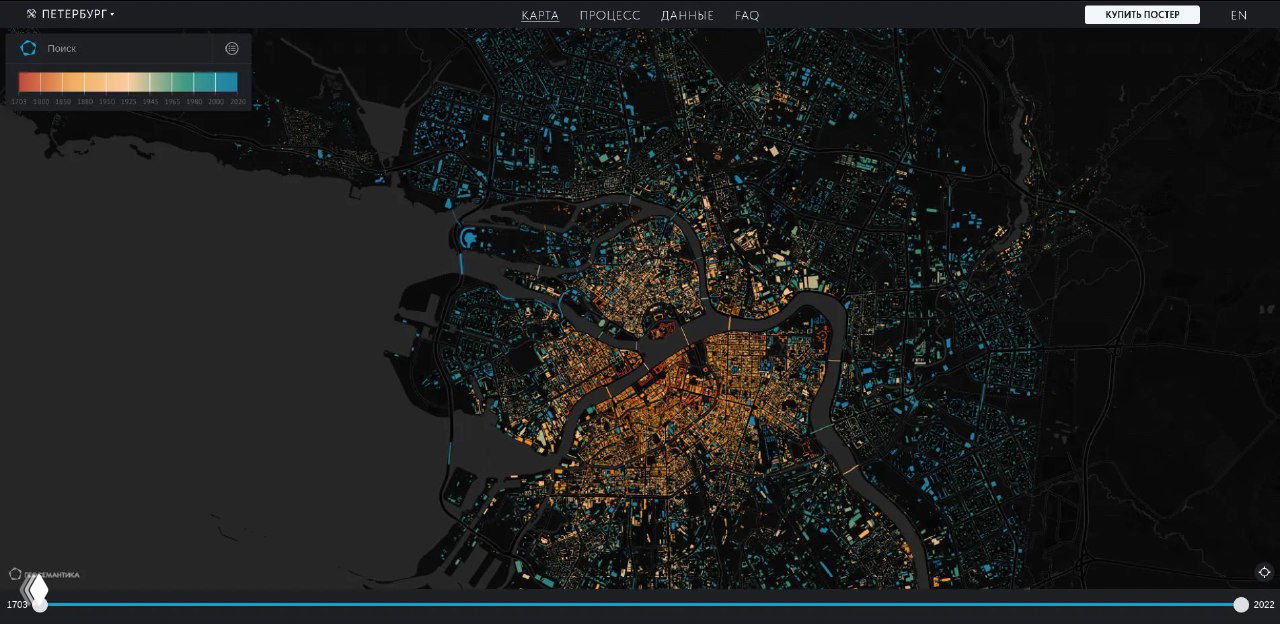
Task: Expand the ПЕТЕРБУРГ city dropdown
Action: [x=78, y=14]
